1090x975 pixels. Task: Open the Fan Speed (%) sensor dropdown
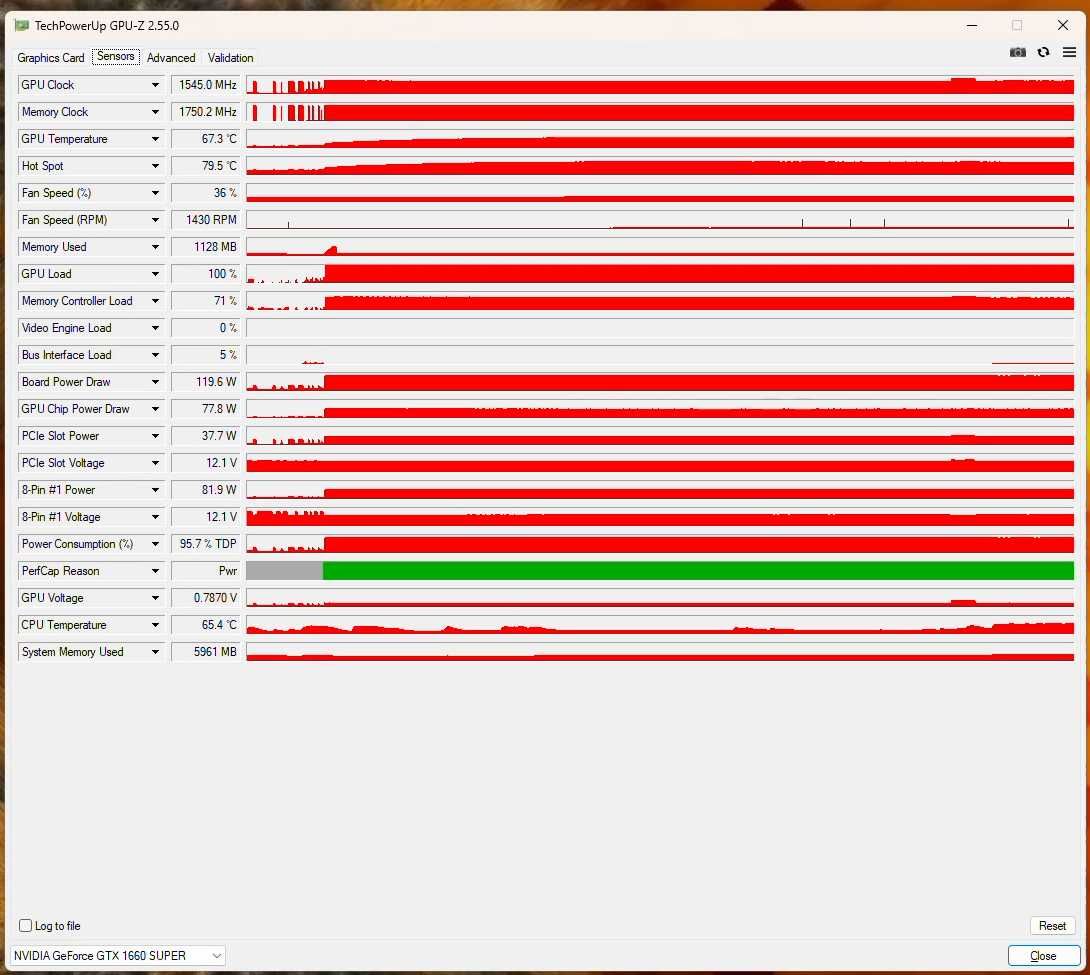(x=155, y=193)
